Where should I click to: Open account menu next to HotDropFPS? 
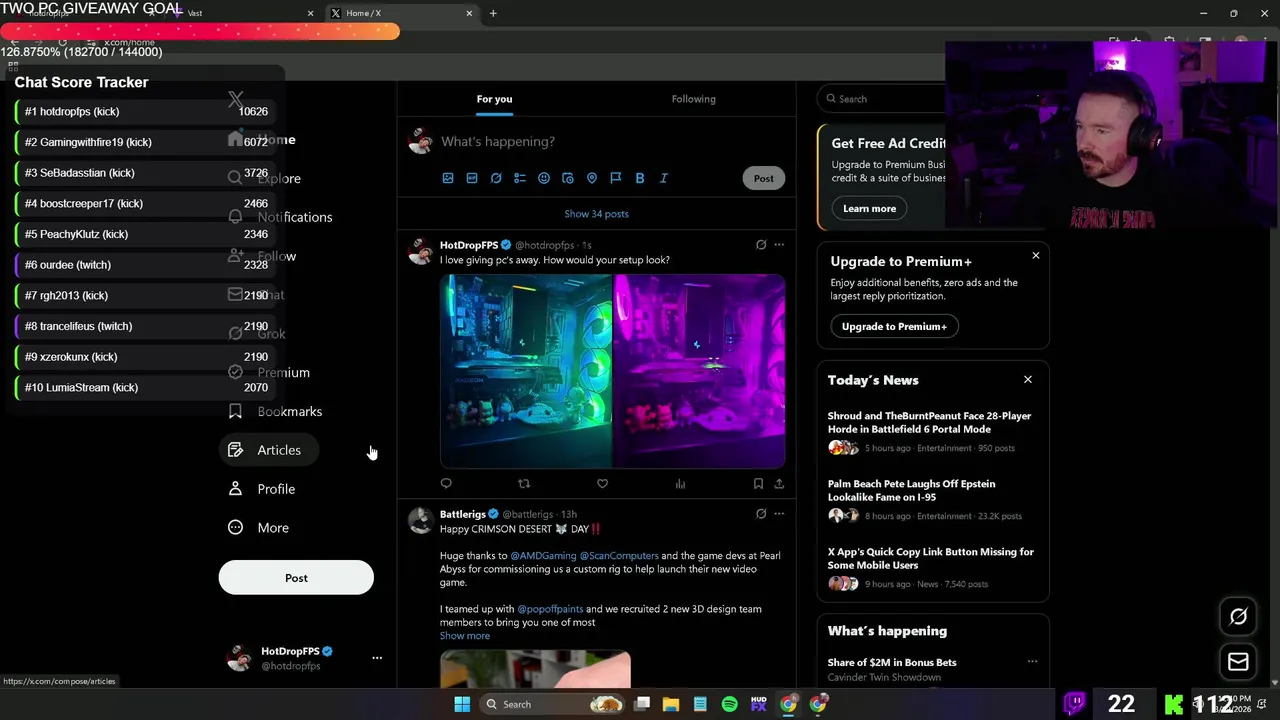377,658
